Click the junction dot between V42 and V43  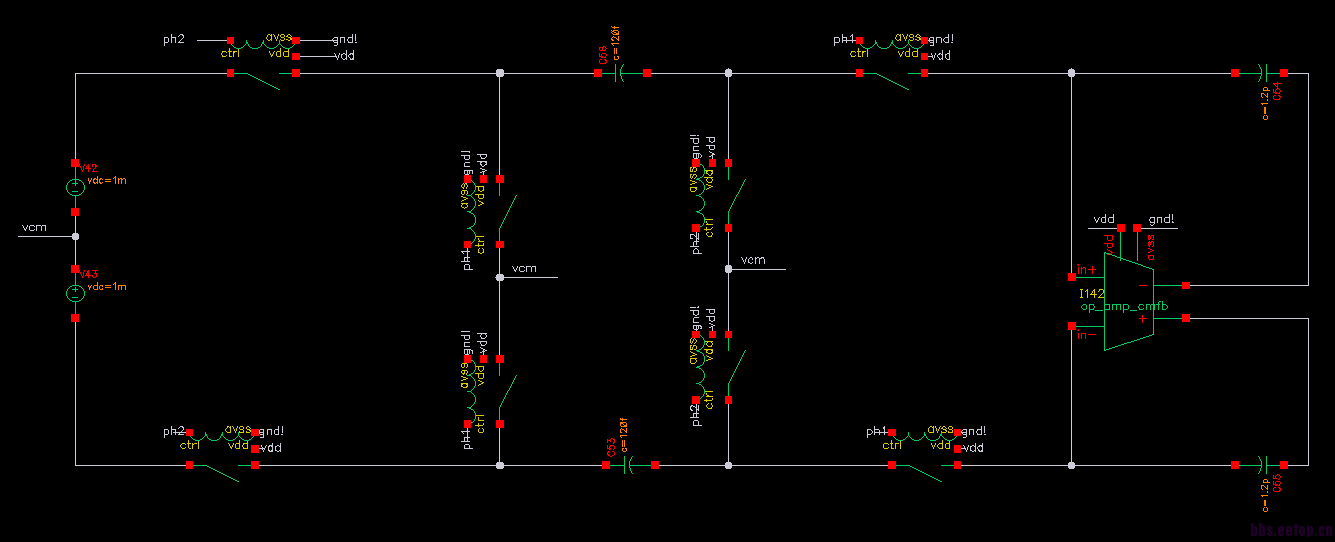(x=75, y=237)
